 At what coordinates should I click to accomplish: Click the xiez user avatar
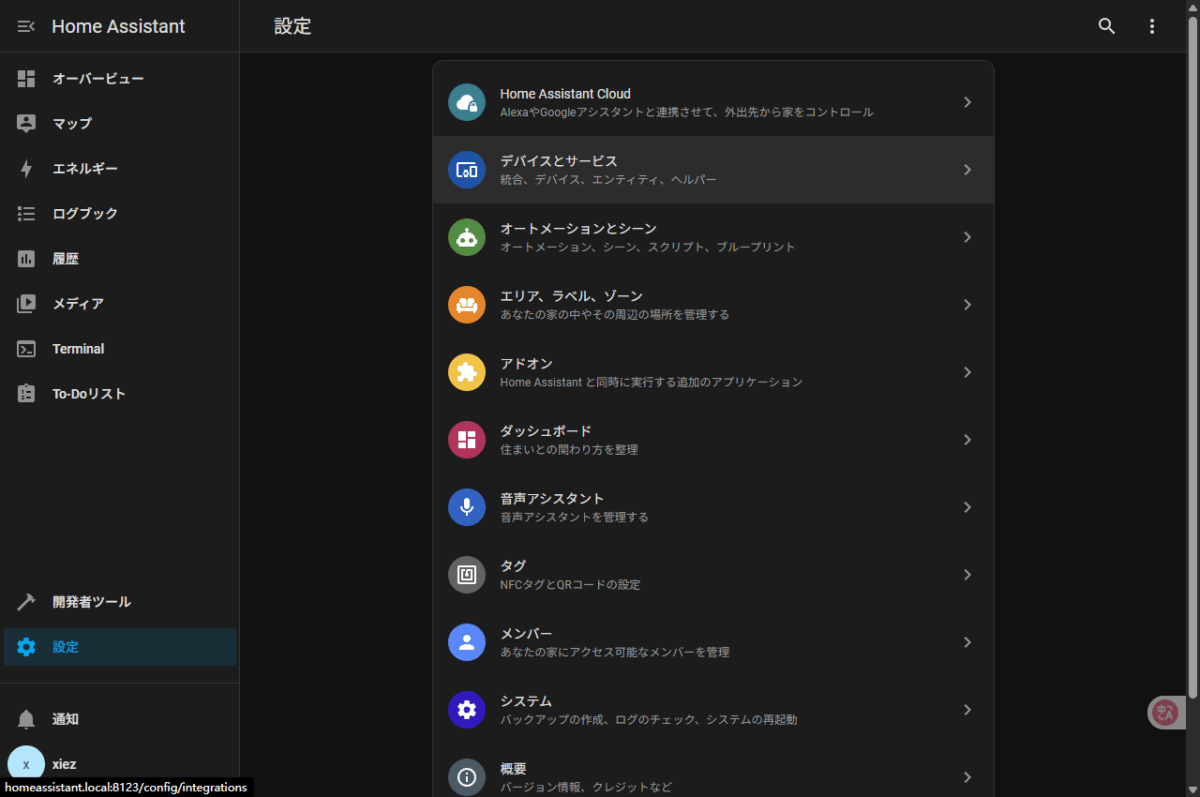point(26,764)
